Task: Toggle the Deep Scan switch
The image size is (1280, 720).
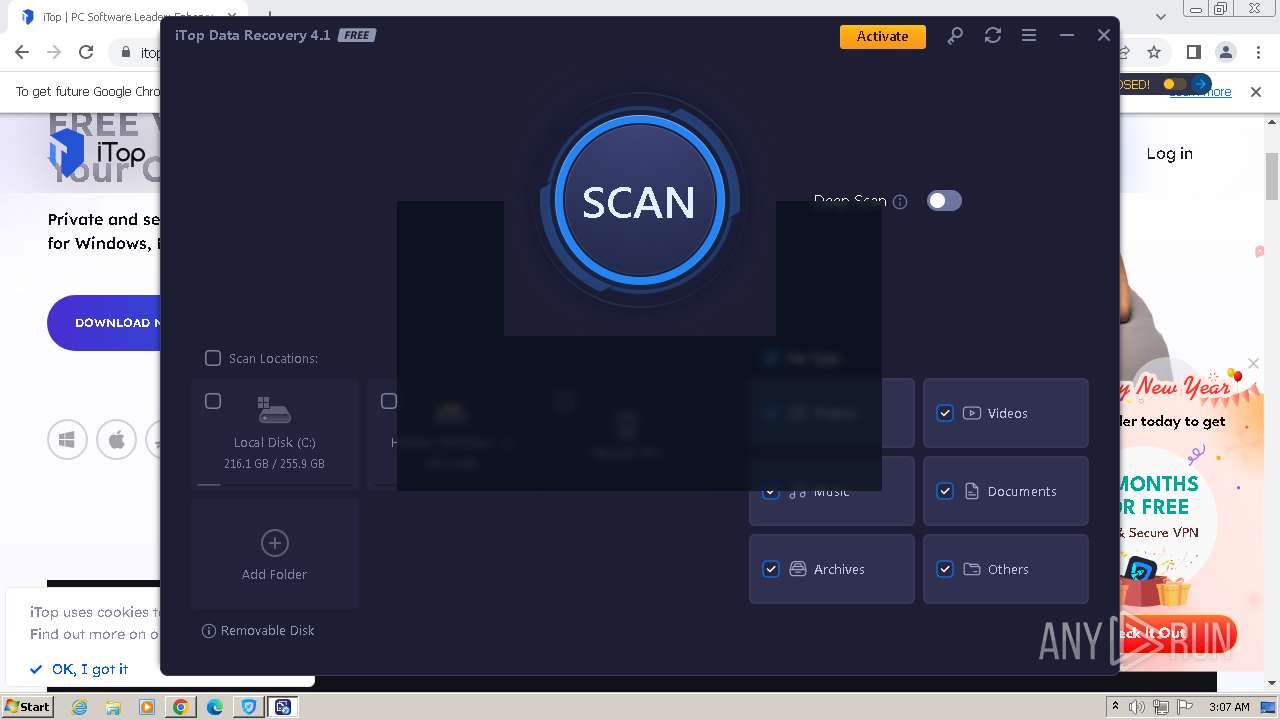Action: pos(944,201)
